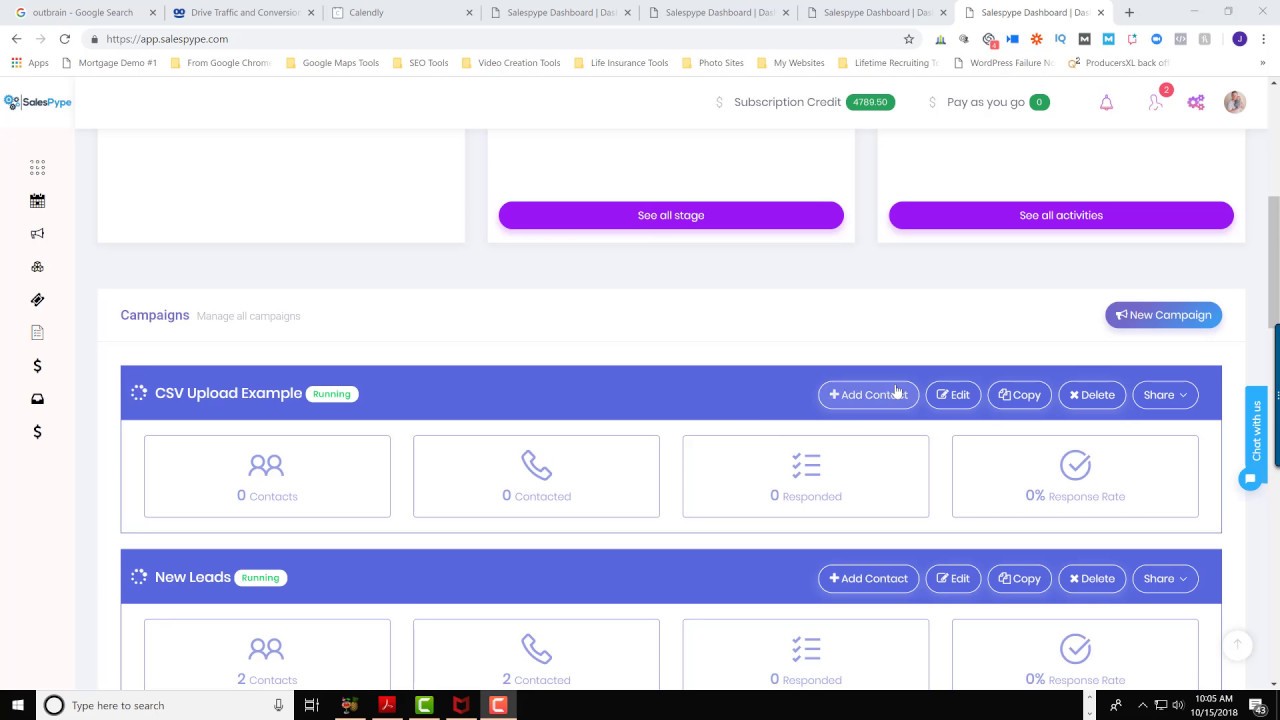Screen dimensions: 1280x720
Task: Open the Google Maps Tools bookmark folder
Action: tap(332, 63)
